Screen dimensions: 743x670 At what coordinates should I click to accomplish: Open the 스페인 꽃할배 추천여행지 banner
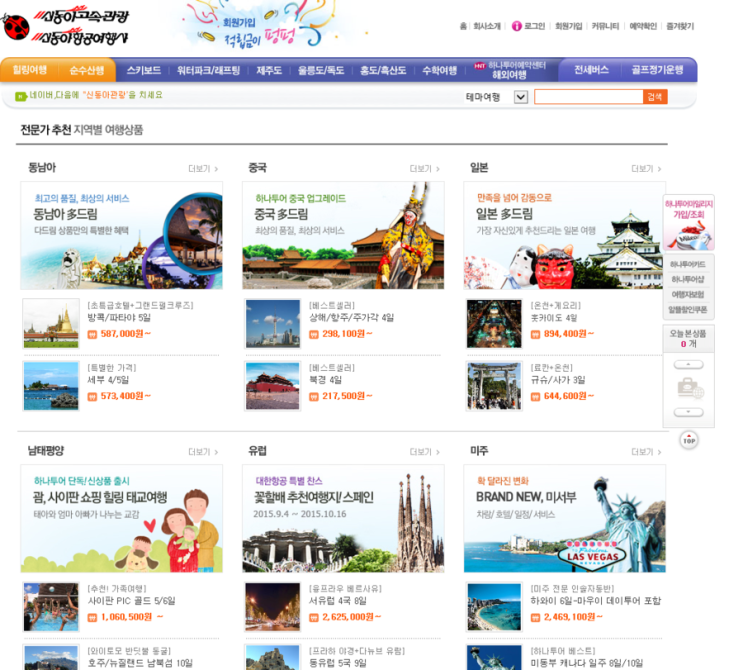pos(343,518)
